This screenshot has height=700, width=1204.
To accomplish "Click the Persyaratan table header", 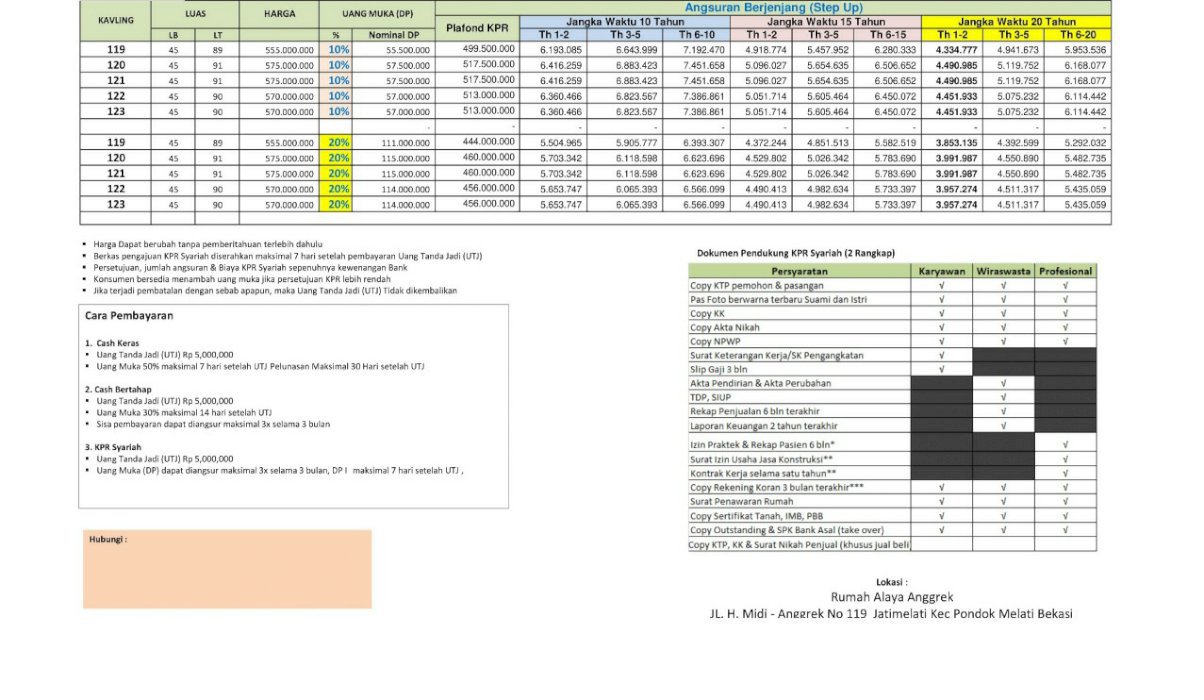I will [x=799, y=271].
